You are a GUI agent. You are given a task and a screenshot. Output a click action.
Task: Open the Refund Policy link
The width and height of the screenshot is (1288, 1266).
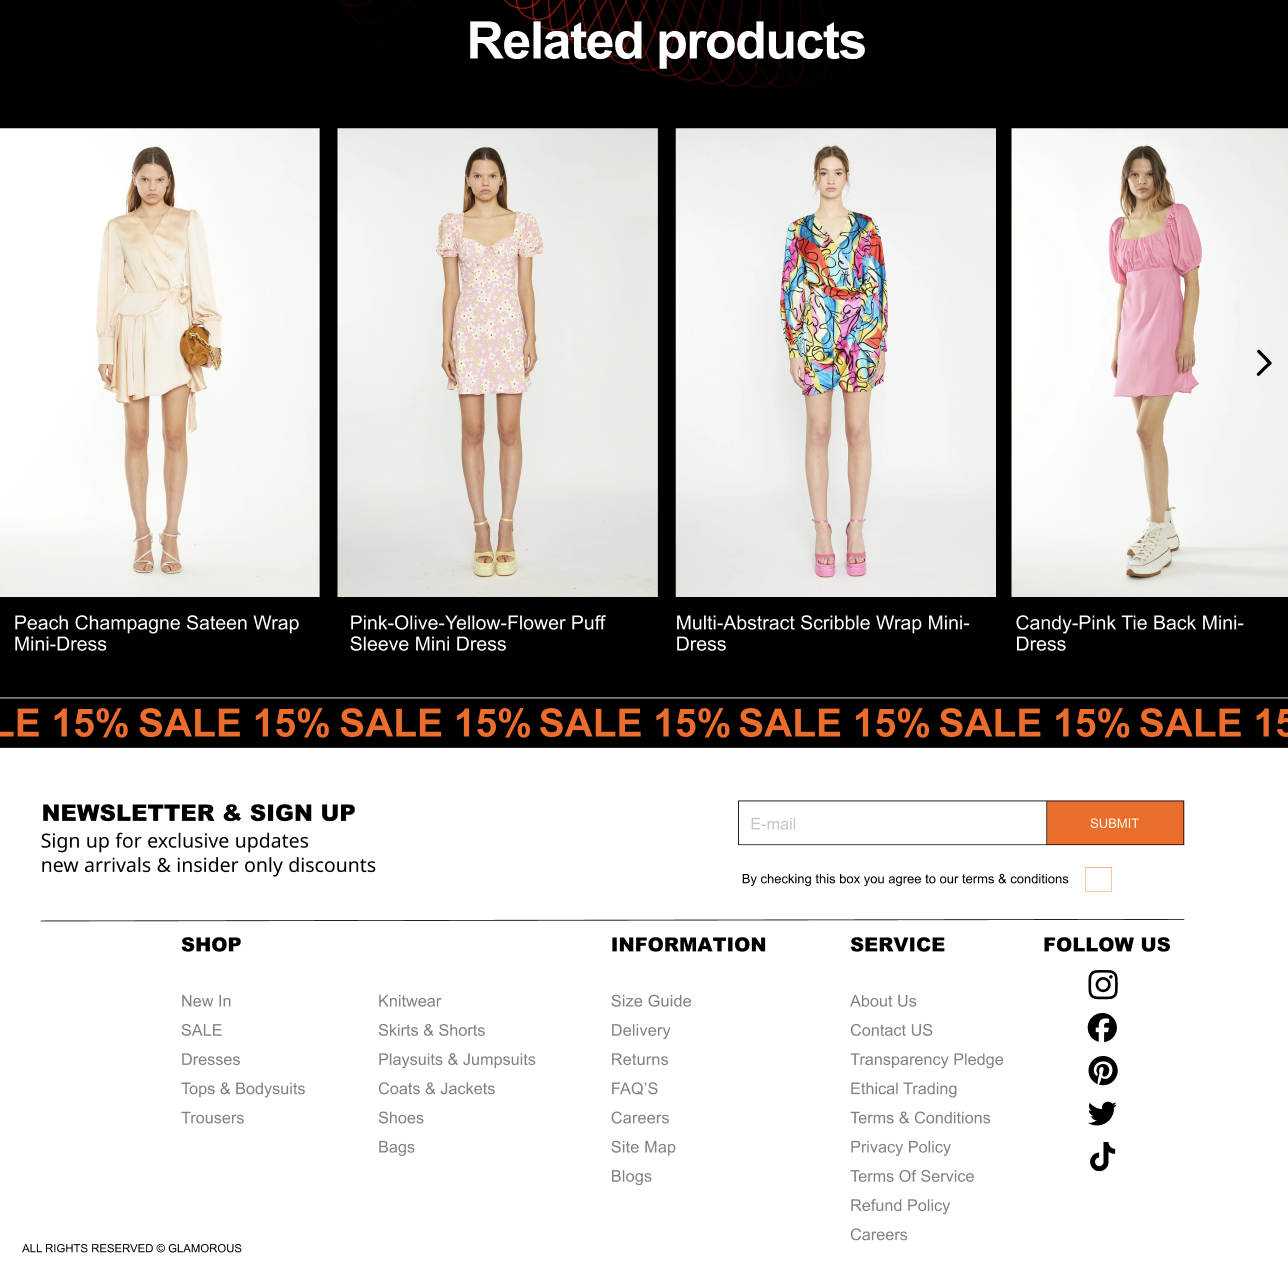pyautogui.click(x=900, y=1205)
